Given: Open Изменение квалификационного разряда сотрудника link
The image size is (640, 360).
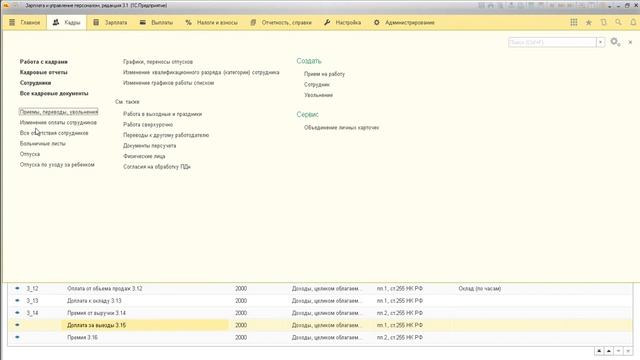Looking at the screenshot, I should click(x=201, y=72).
